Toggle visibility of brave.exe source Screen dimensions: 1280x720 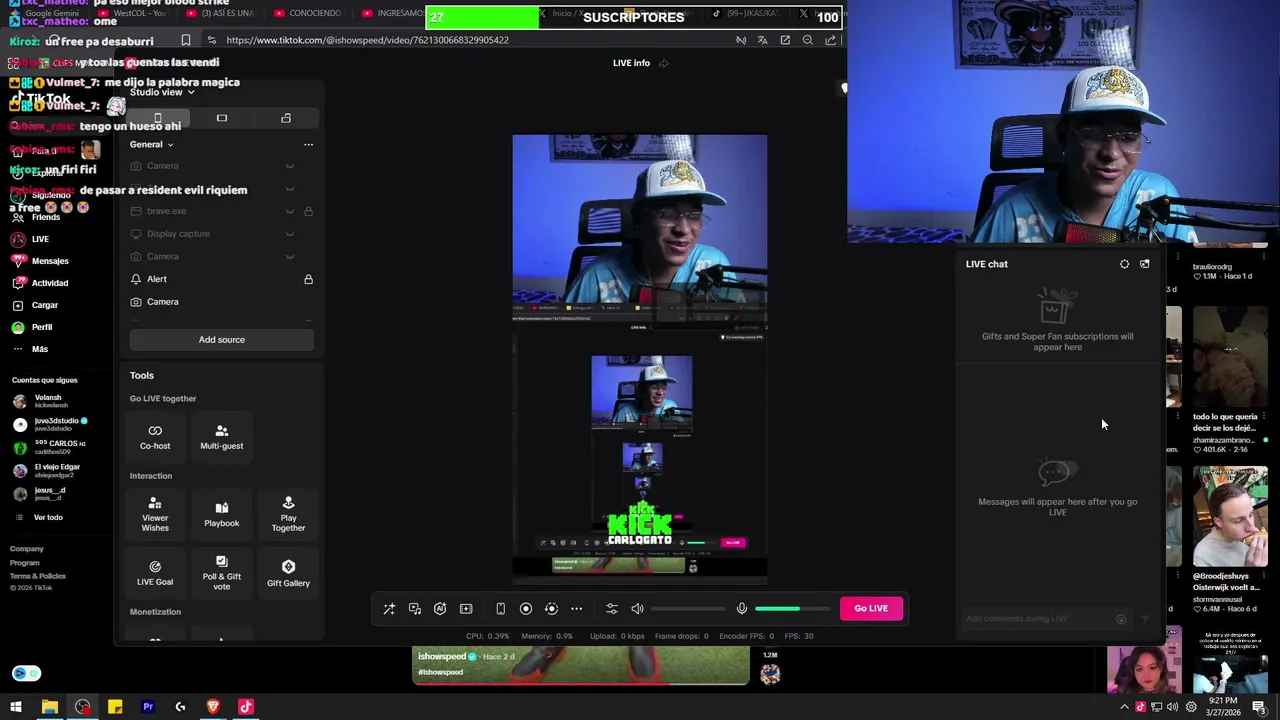coord(290,211)
